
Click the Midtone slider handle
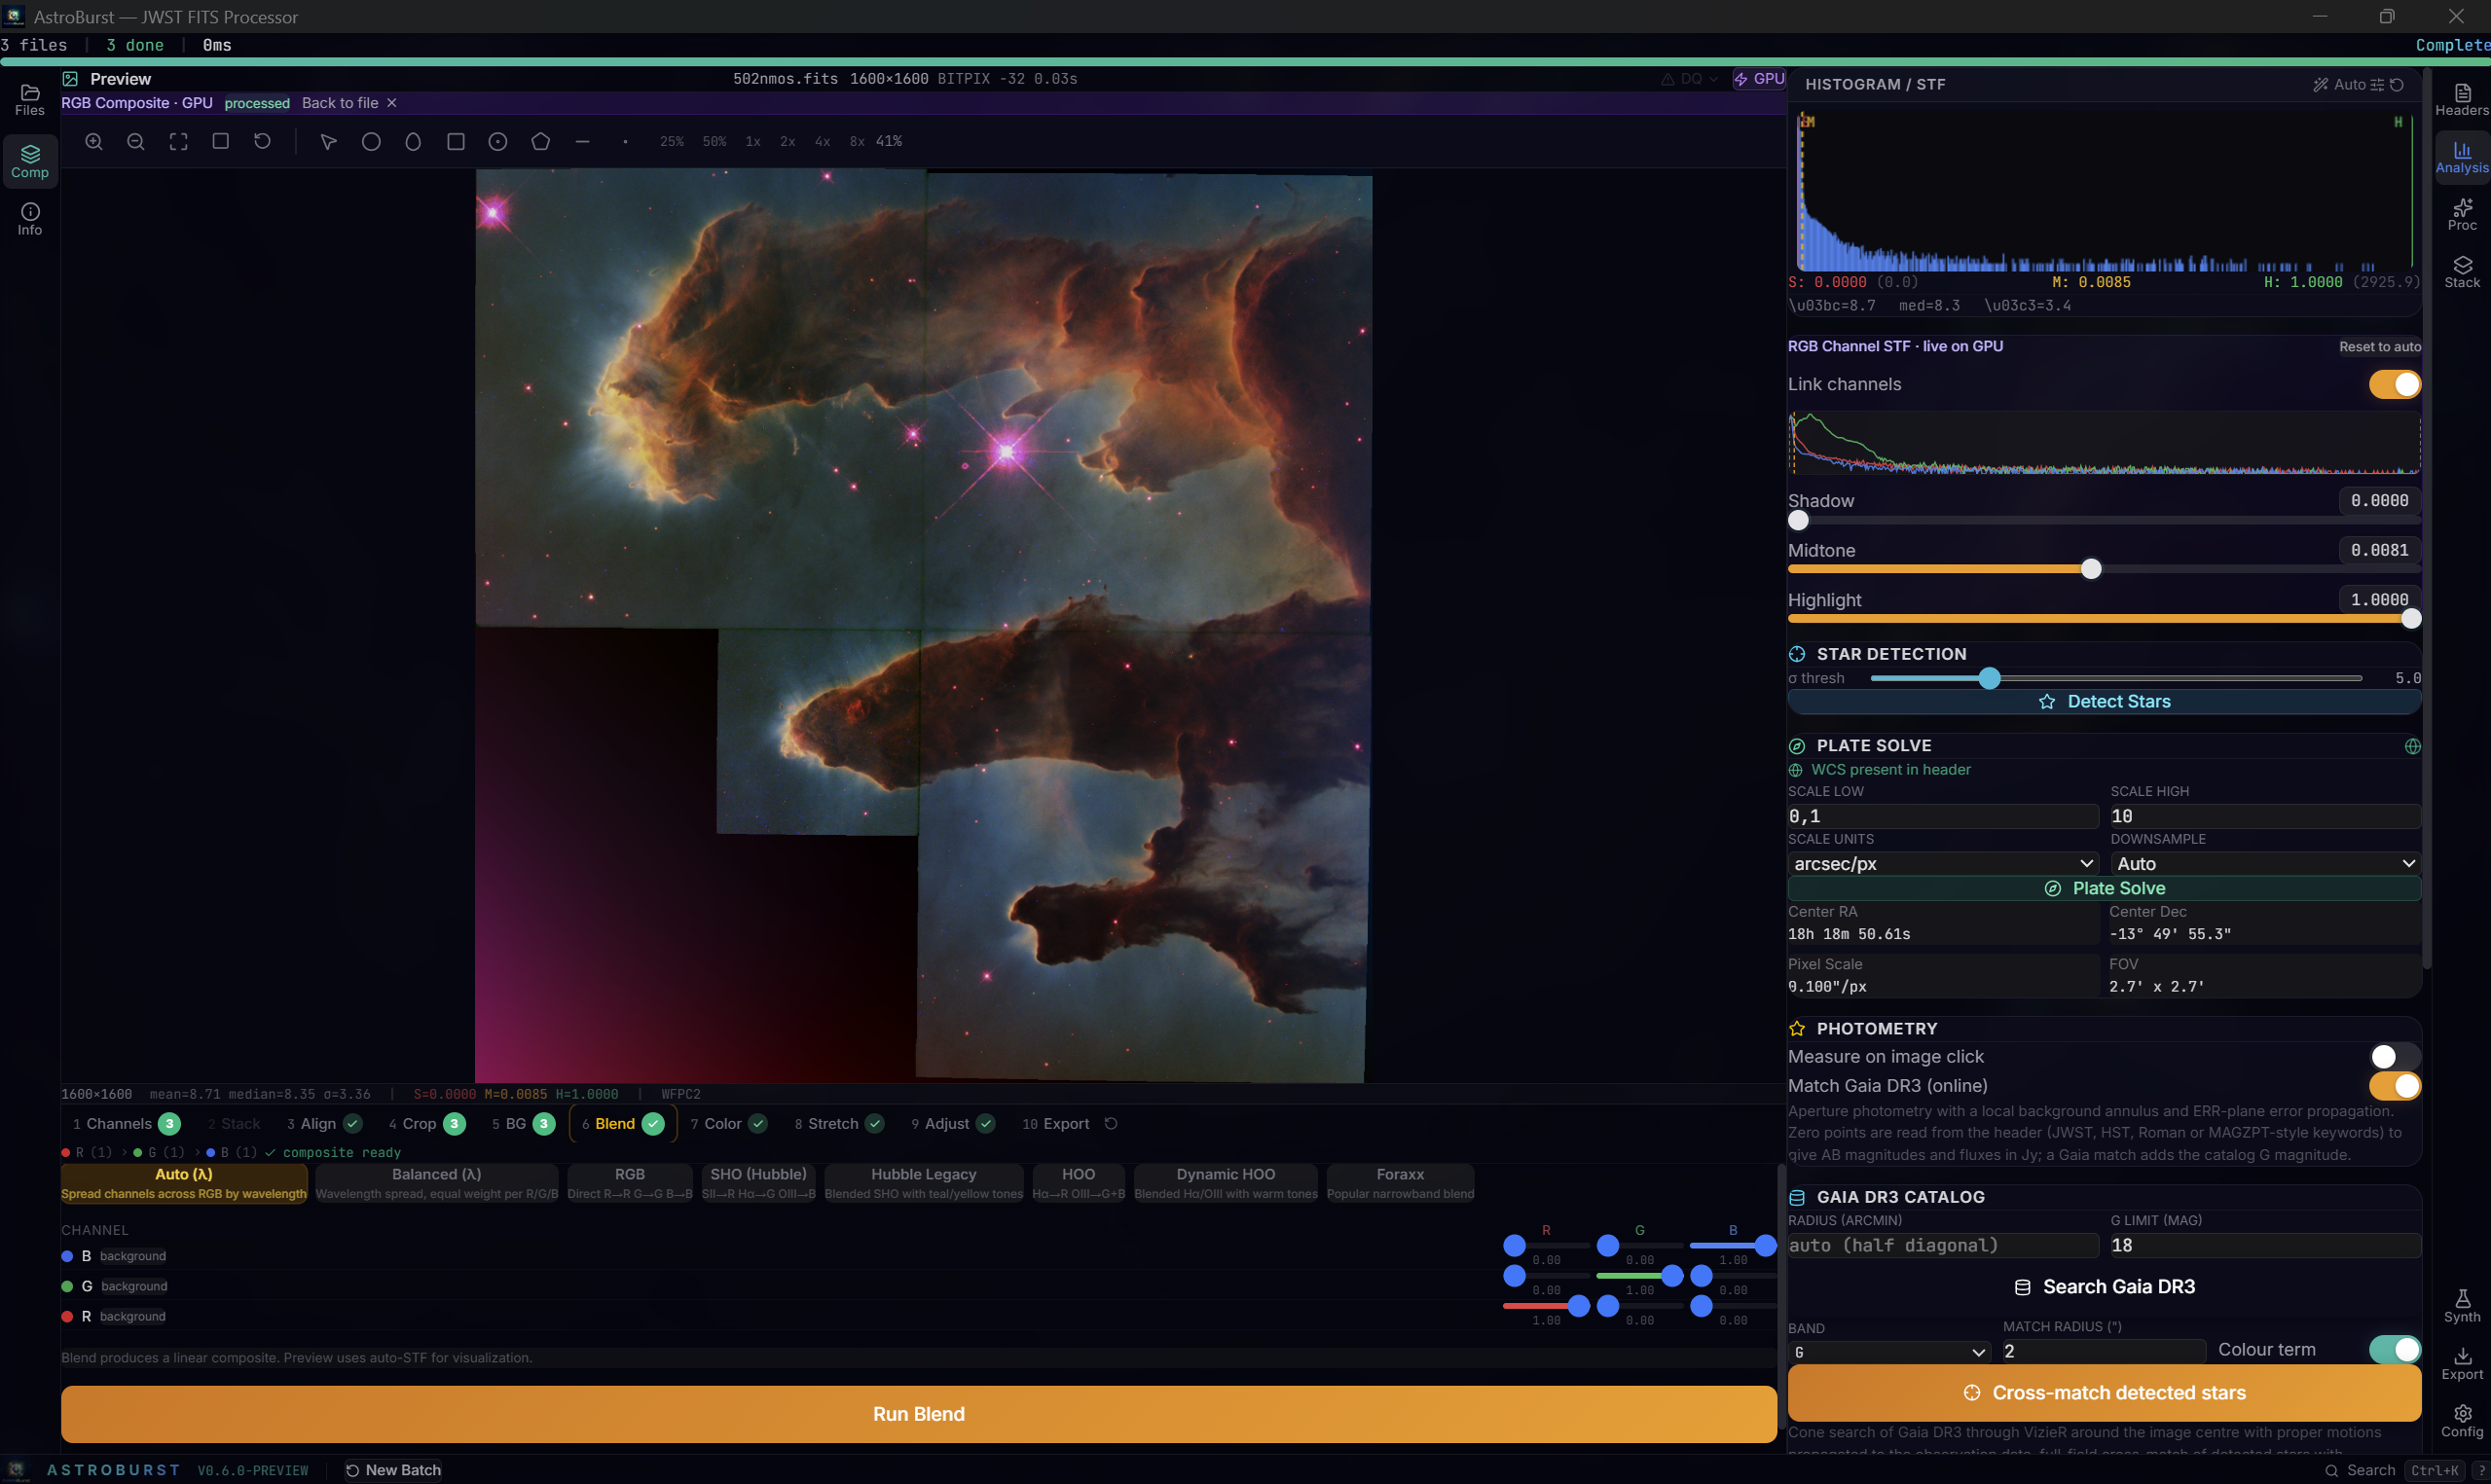(x=2090, y=569)
